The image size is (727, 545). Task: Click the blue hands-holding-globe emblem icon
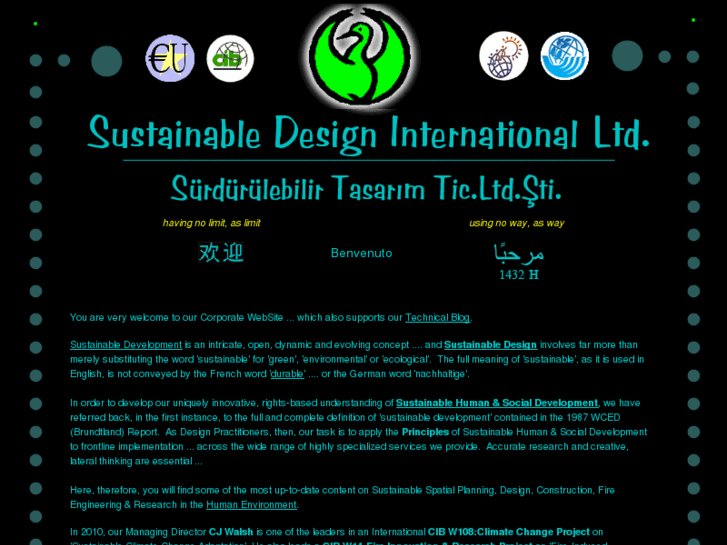click(x=565, y=56)
